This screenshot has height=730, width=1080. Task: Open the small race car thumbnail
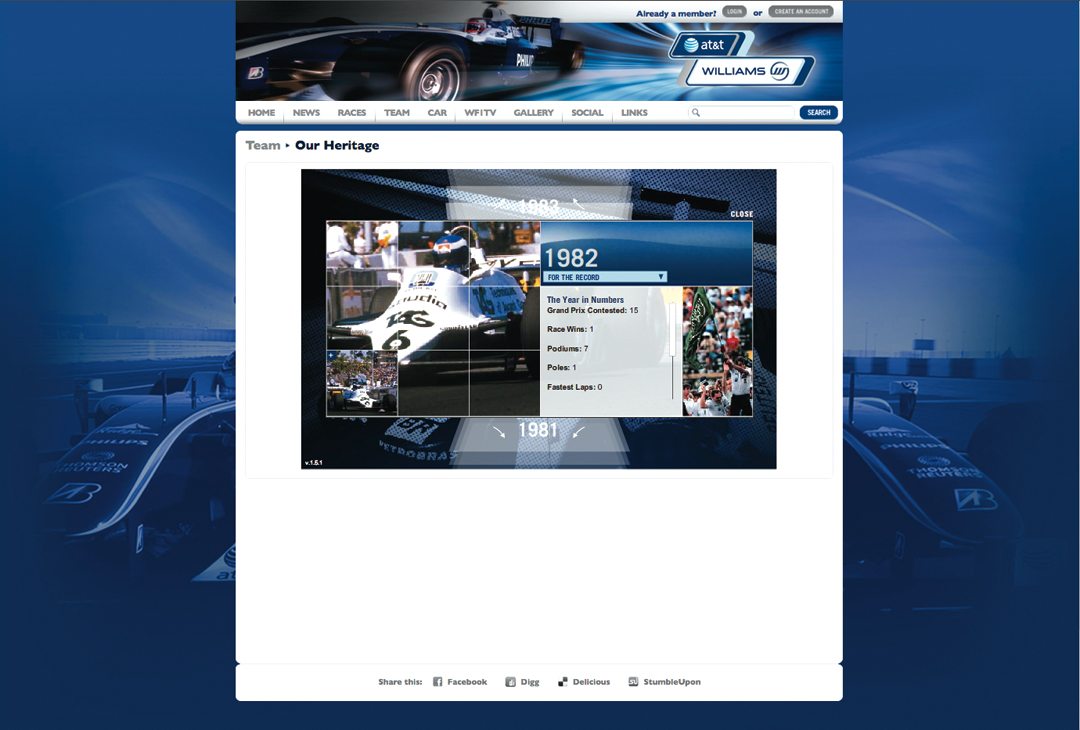362,383
